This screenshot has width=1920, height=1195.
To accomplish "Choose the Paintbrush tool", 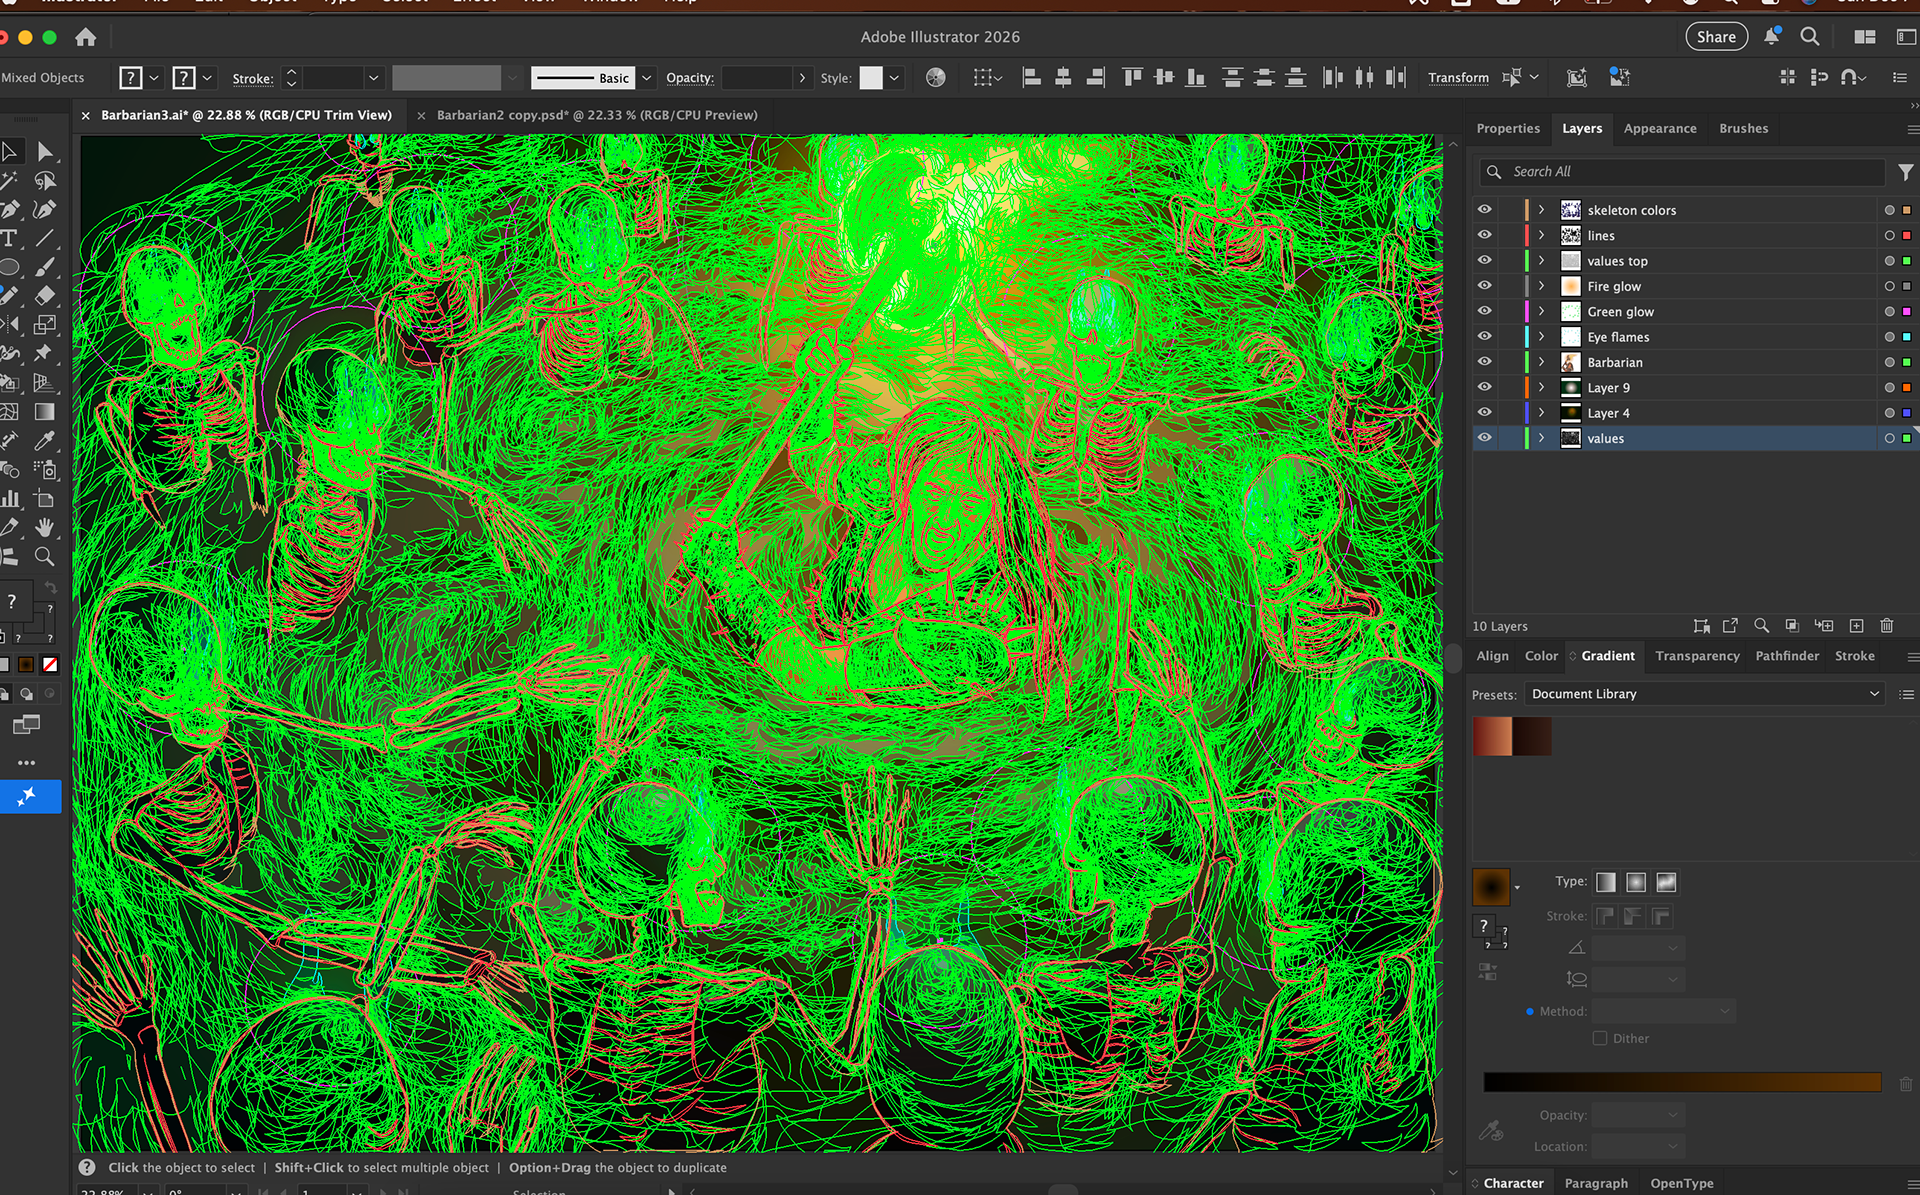I will [45, 267].
